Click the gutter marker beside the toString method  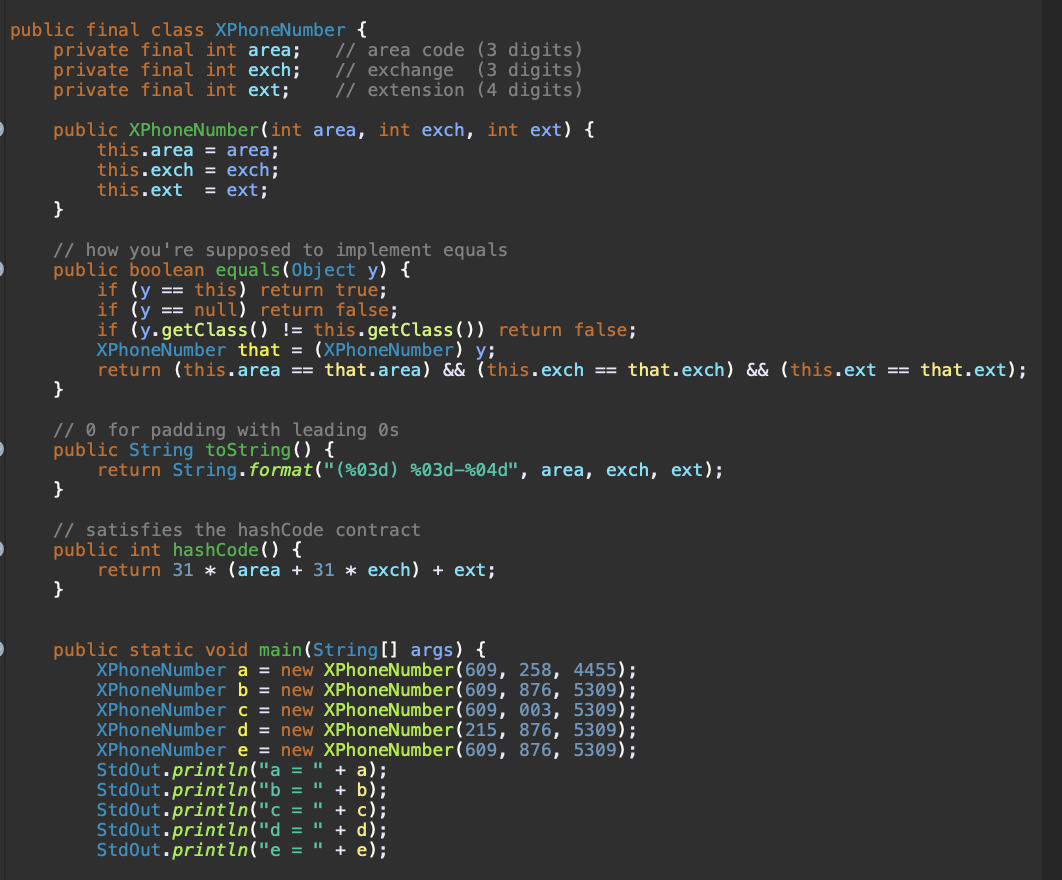click(3, 449)
